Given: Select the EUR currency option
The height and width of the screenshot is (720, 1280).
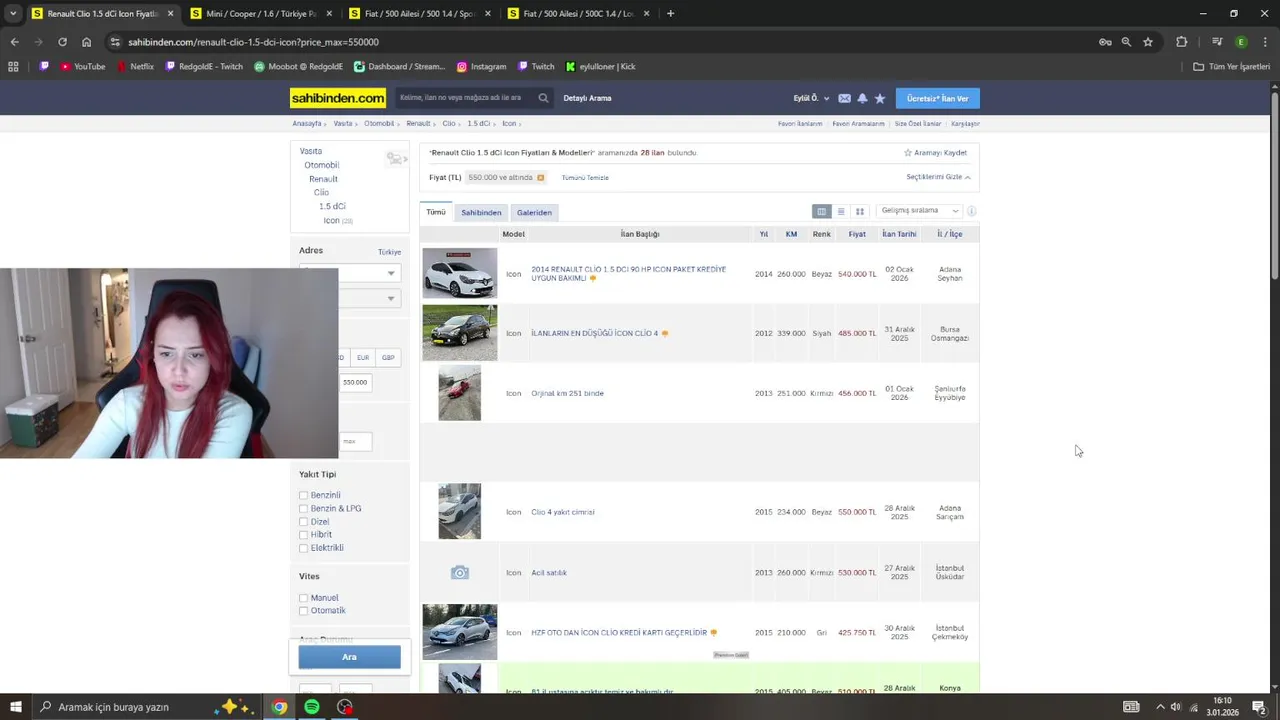Looking at the screenshot, I should [x=363, y=357].
